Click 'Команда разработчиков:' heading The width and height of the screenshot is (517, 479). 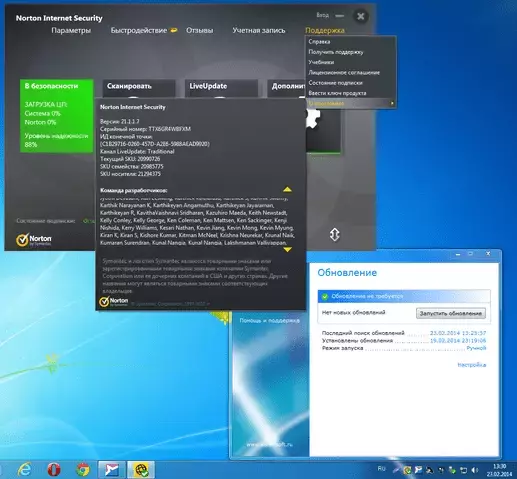click(134, 191)
